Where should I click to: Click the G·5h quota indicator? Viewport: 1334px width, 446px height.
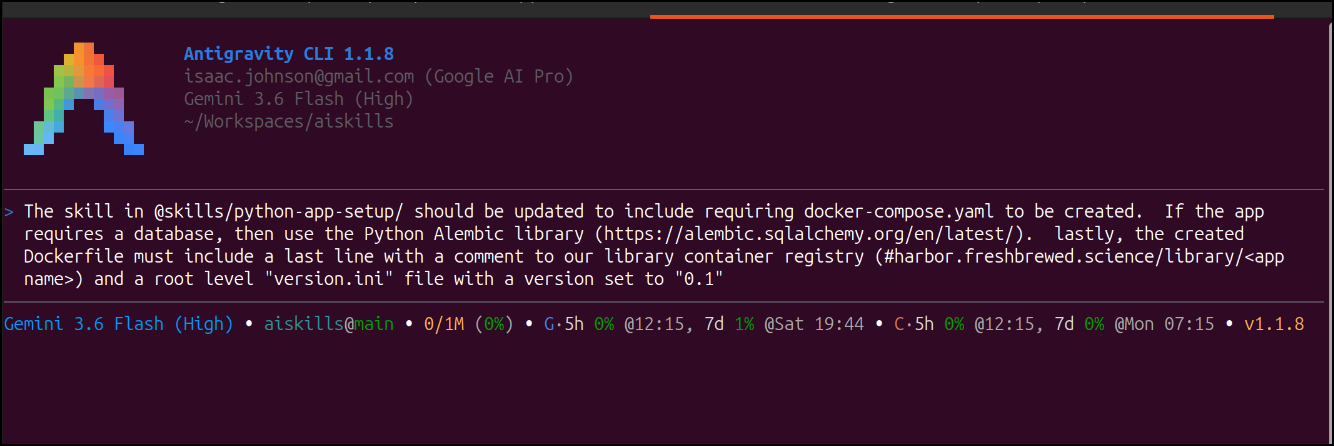[564, 325]
